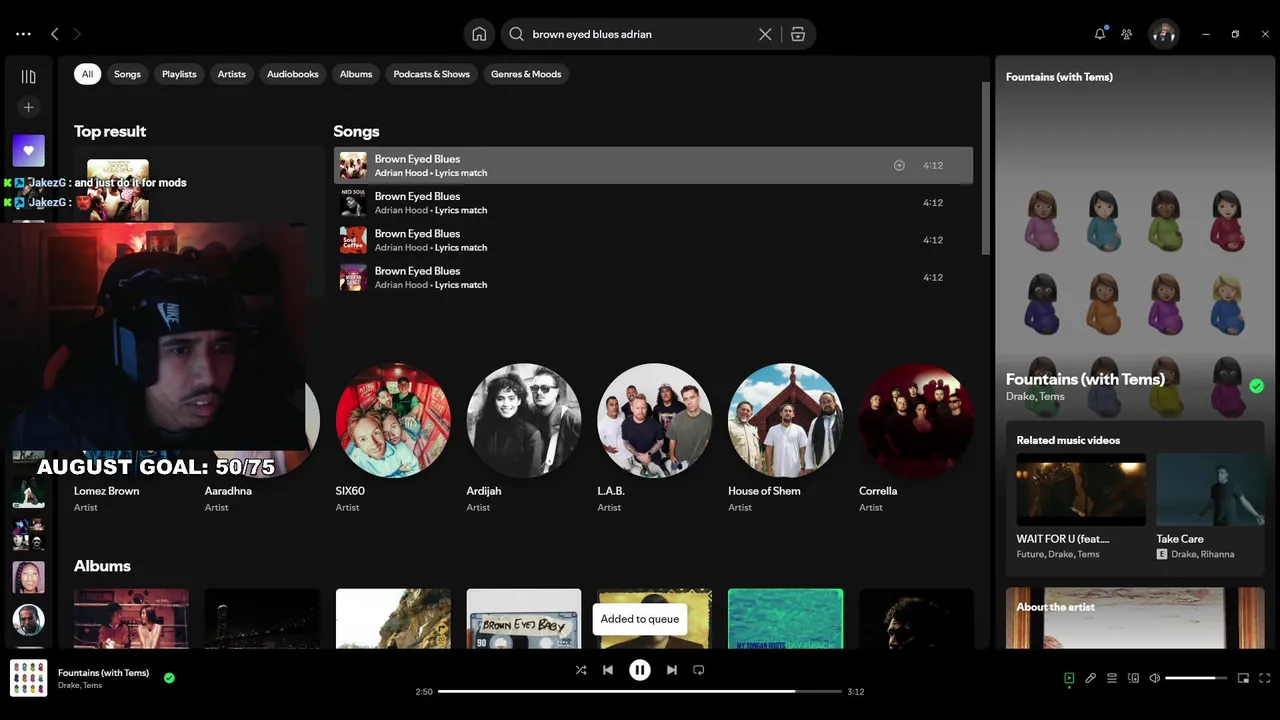Go to Spotify Home

click(479, 34)
